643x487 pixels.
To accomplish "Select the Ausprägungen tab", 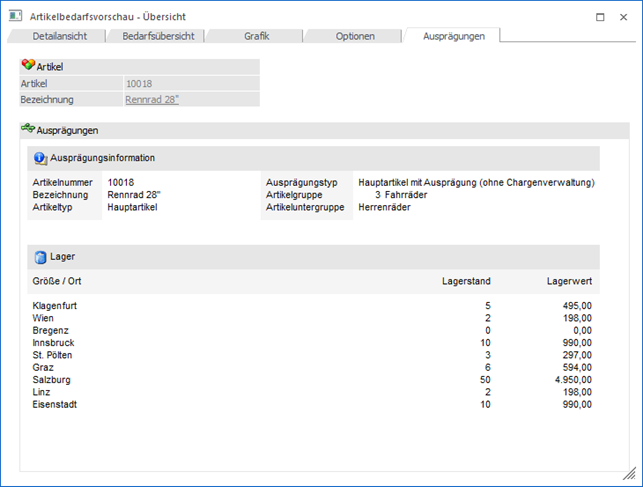I will pyautogui.click(x=453, y=36).
